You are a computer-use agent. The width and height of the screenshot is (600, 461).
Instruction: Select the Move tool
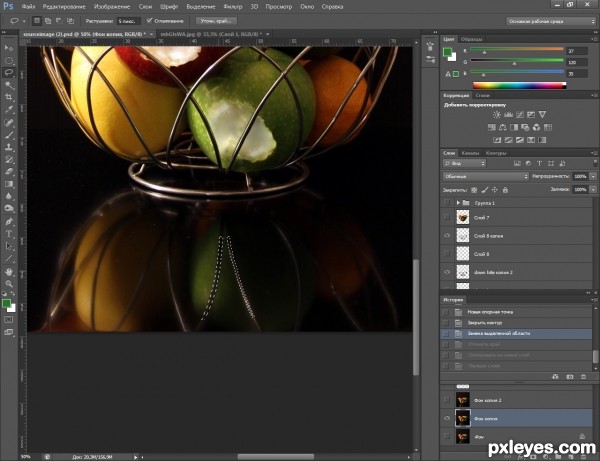[x=8, y=48]
